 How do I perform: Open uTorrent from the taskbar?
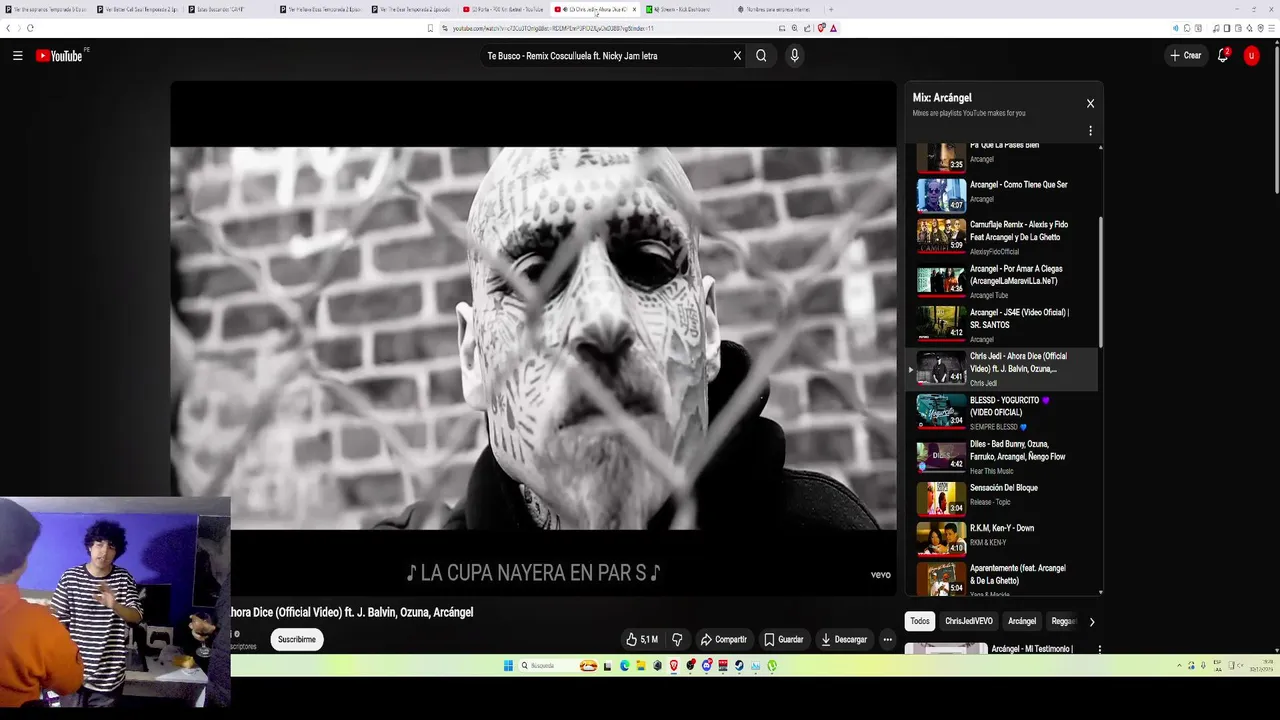[772, 666]
